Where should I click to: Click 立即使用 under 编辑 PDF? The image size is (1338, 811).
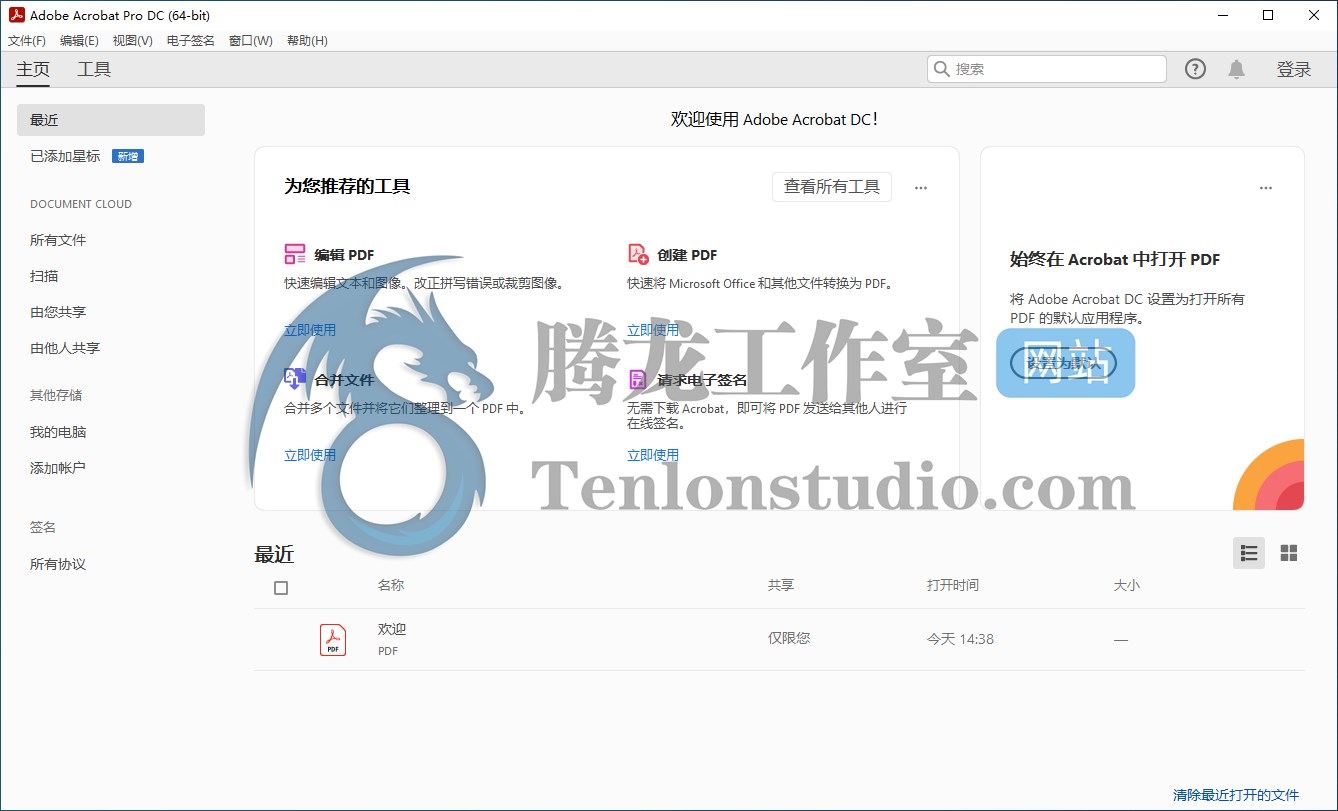pyautogui.click(x=310, y=330)
